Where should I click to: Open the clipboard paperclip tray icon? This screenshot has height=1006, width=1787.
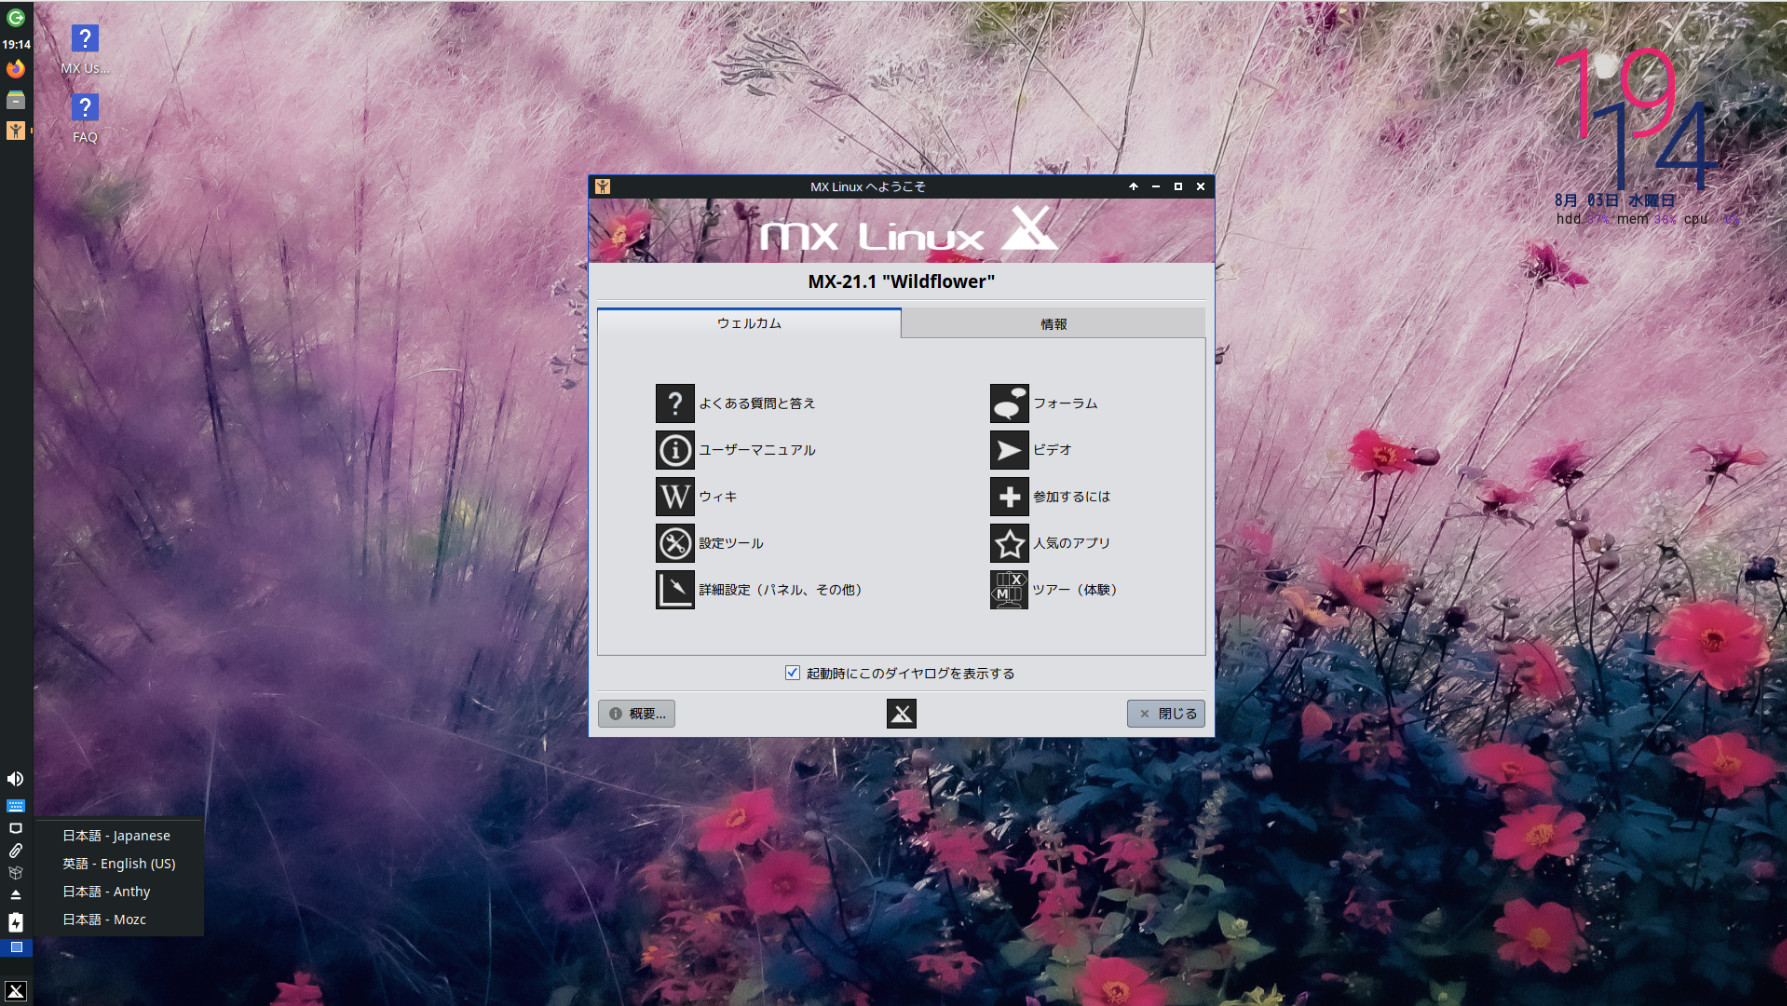15,851
